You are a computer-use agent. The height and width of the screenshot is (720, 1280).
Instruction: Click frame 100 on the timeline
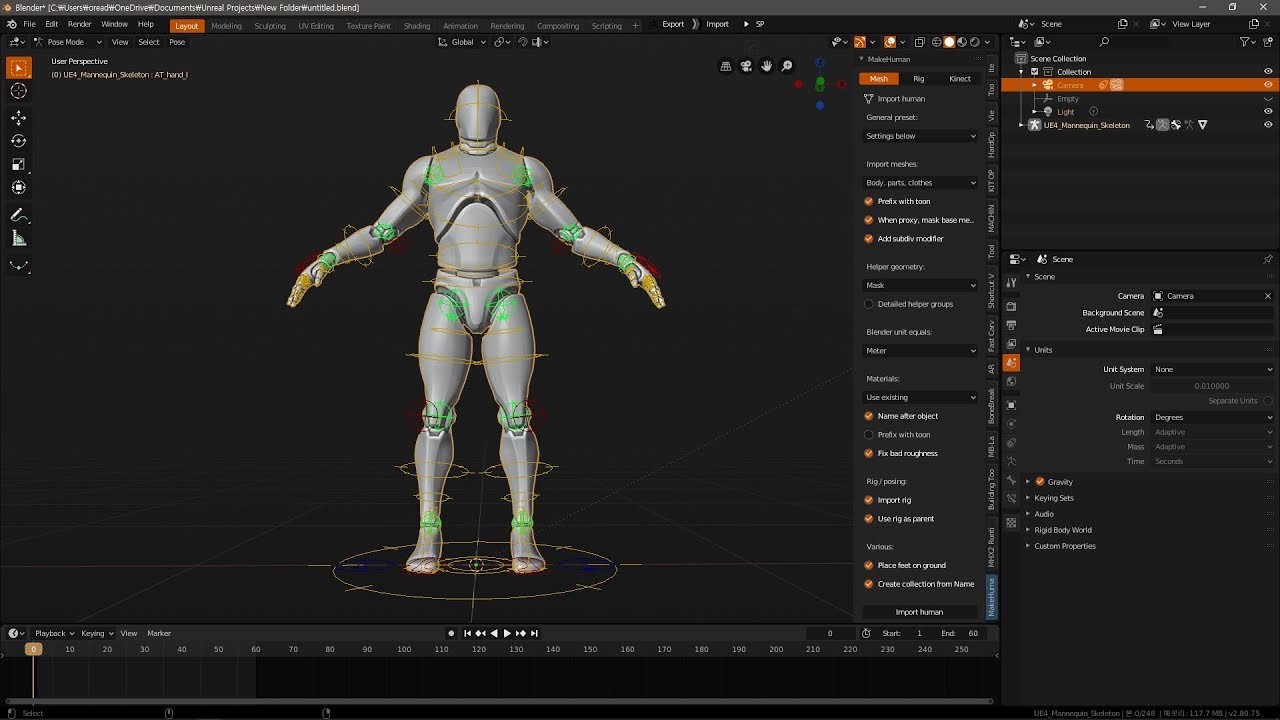click(x=404, y=649)
